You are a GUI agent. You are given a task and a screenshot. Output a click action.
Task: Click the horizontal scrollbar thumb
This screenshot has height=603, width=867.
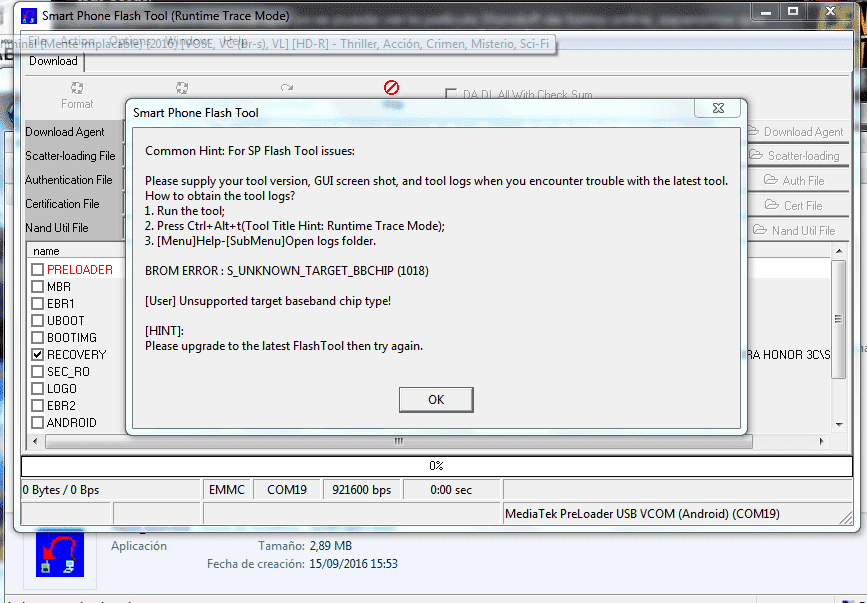pos(399,442)
